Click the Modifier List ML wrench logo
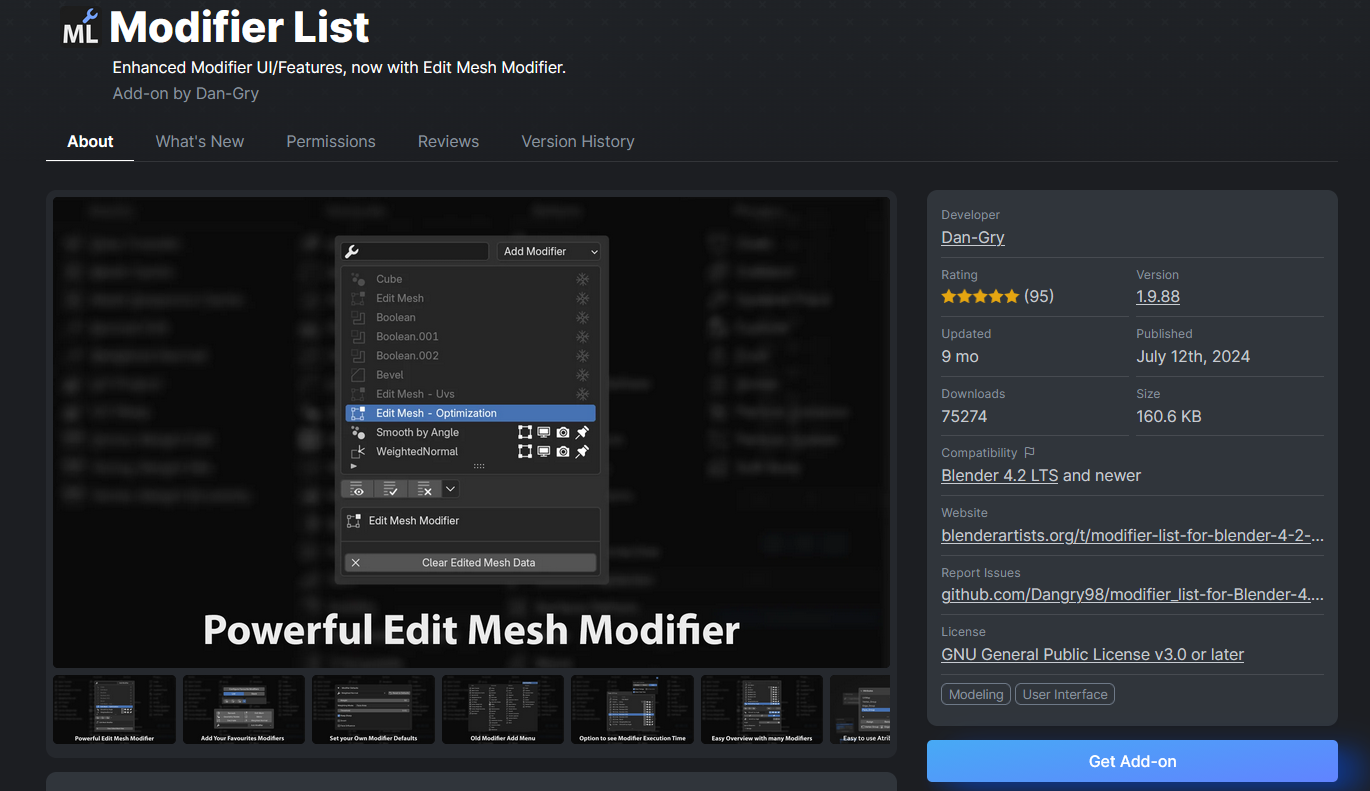Viewport: 1370px width, 791px height. pos(80,27)
